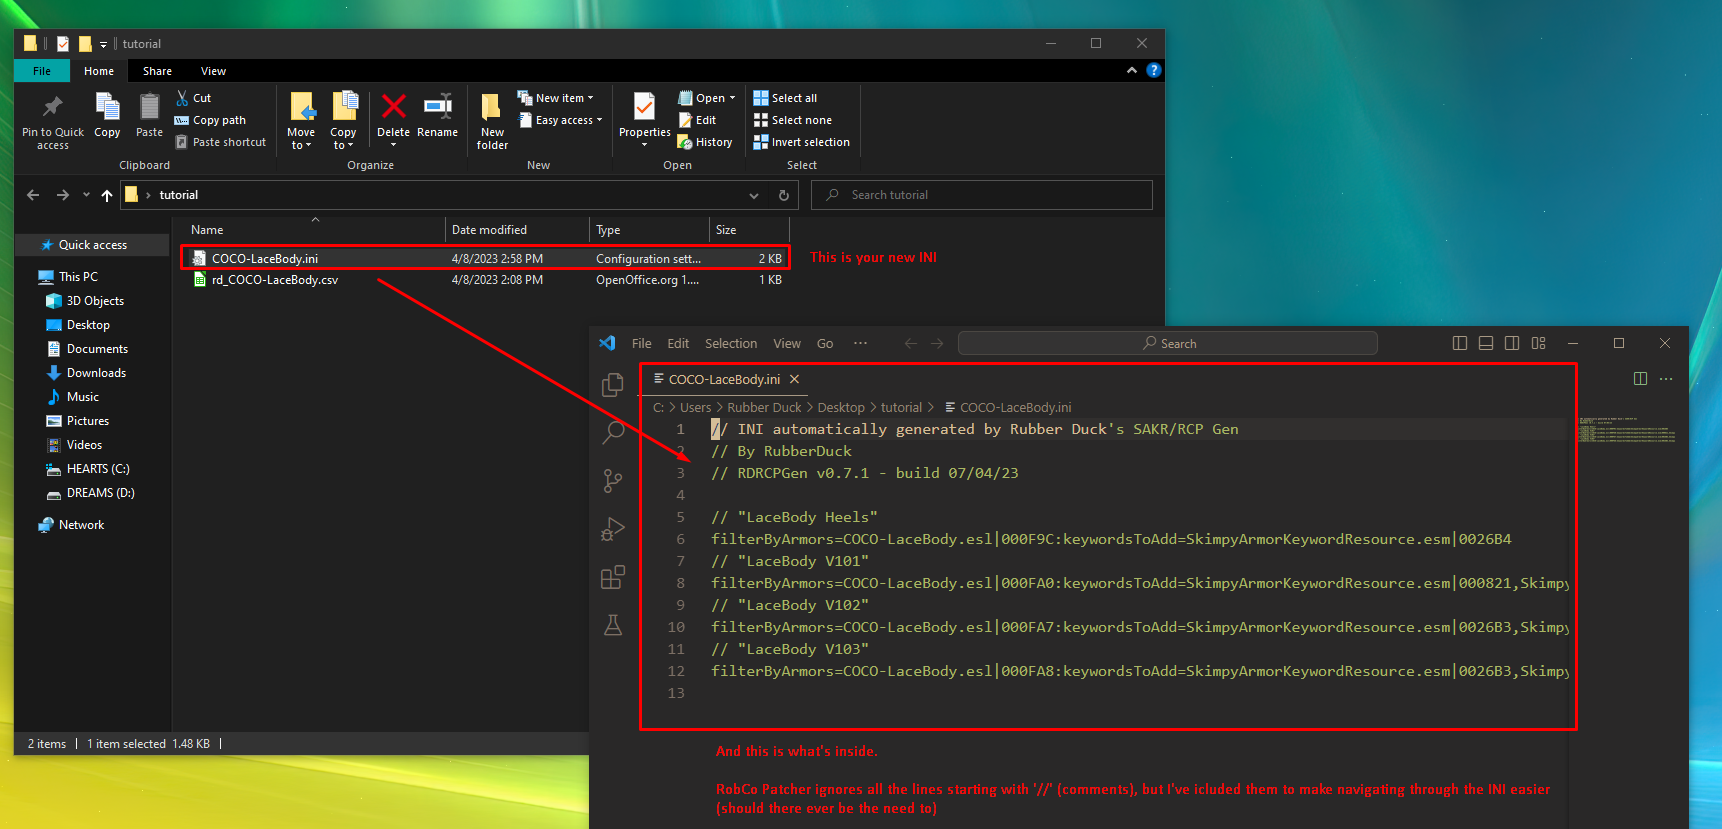This screenshot has height=829, width=1722.
Task: Open recent locations dropdown in Explorer
Action: coord(86,195)
